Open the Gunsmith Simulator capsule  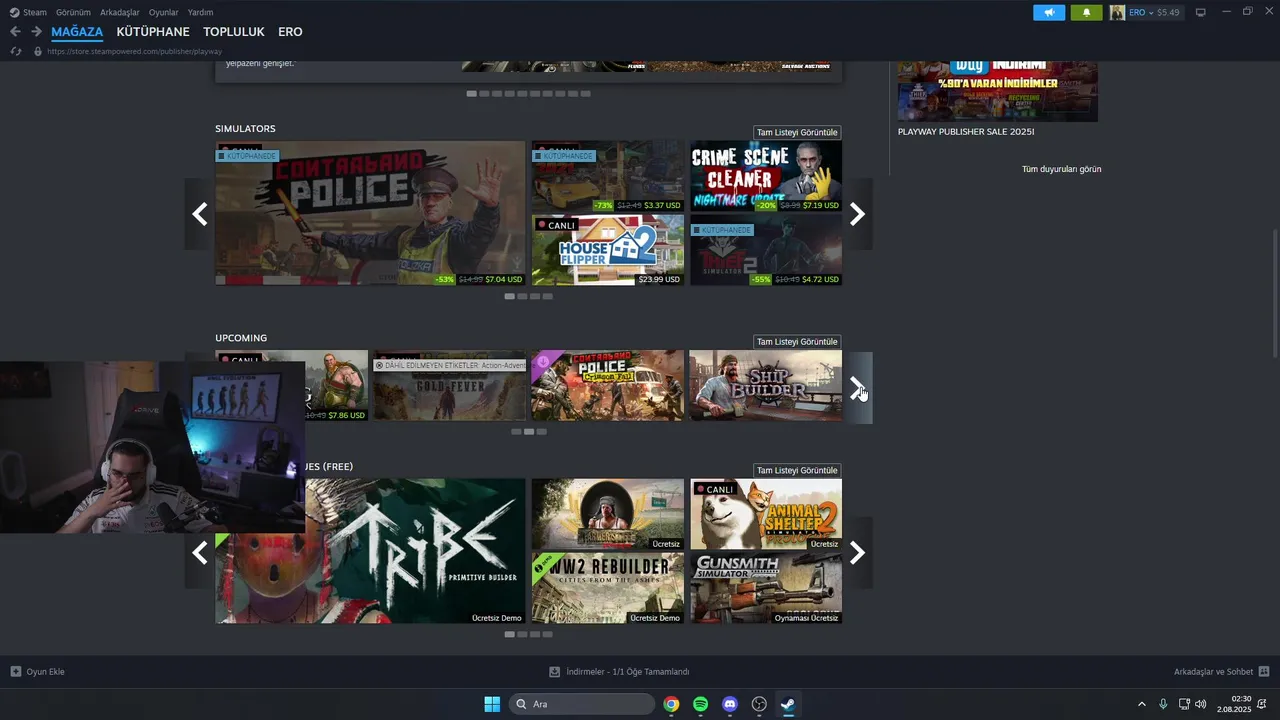[x=766, y=588]
